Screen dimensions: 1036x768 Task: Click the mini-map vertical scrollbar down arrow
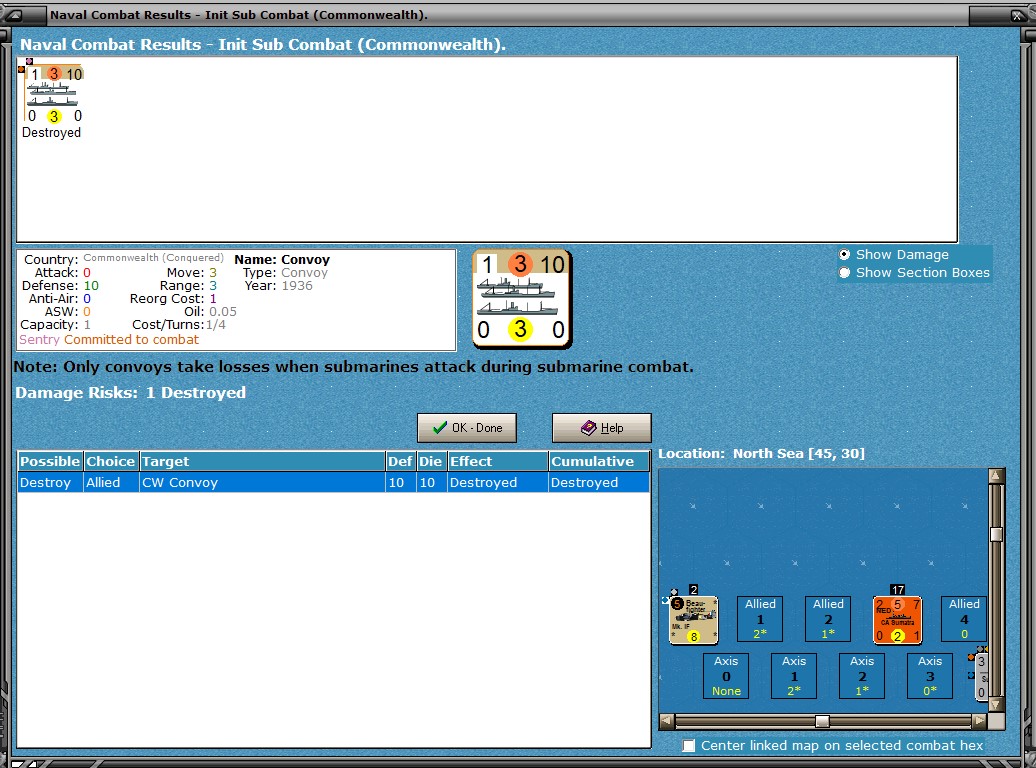pyautogui.click(x=996, y=705)
